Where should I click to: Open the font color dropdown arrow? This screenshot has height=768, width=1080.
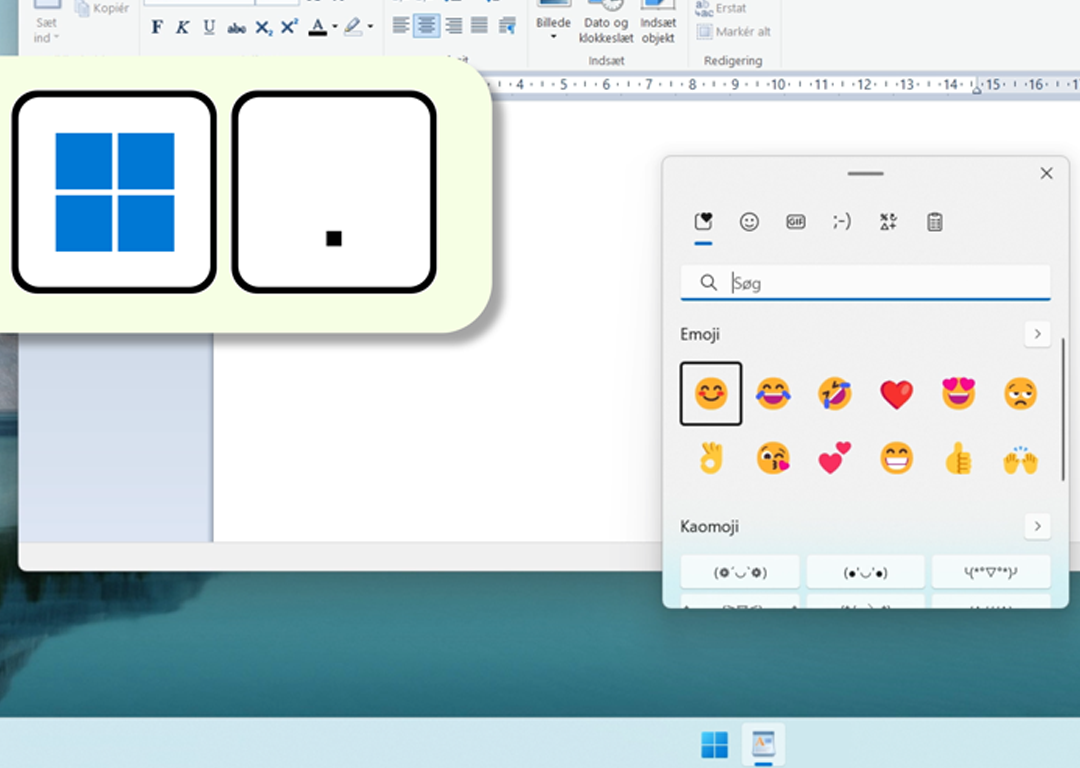pyautogui.click(x=335, y=27)
